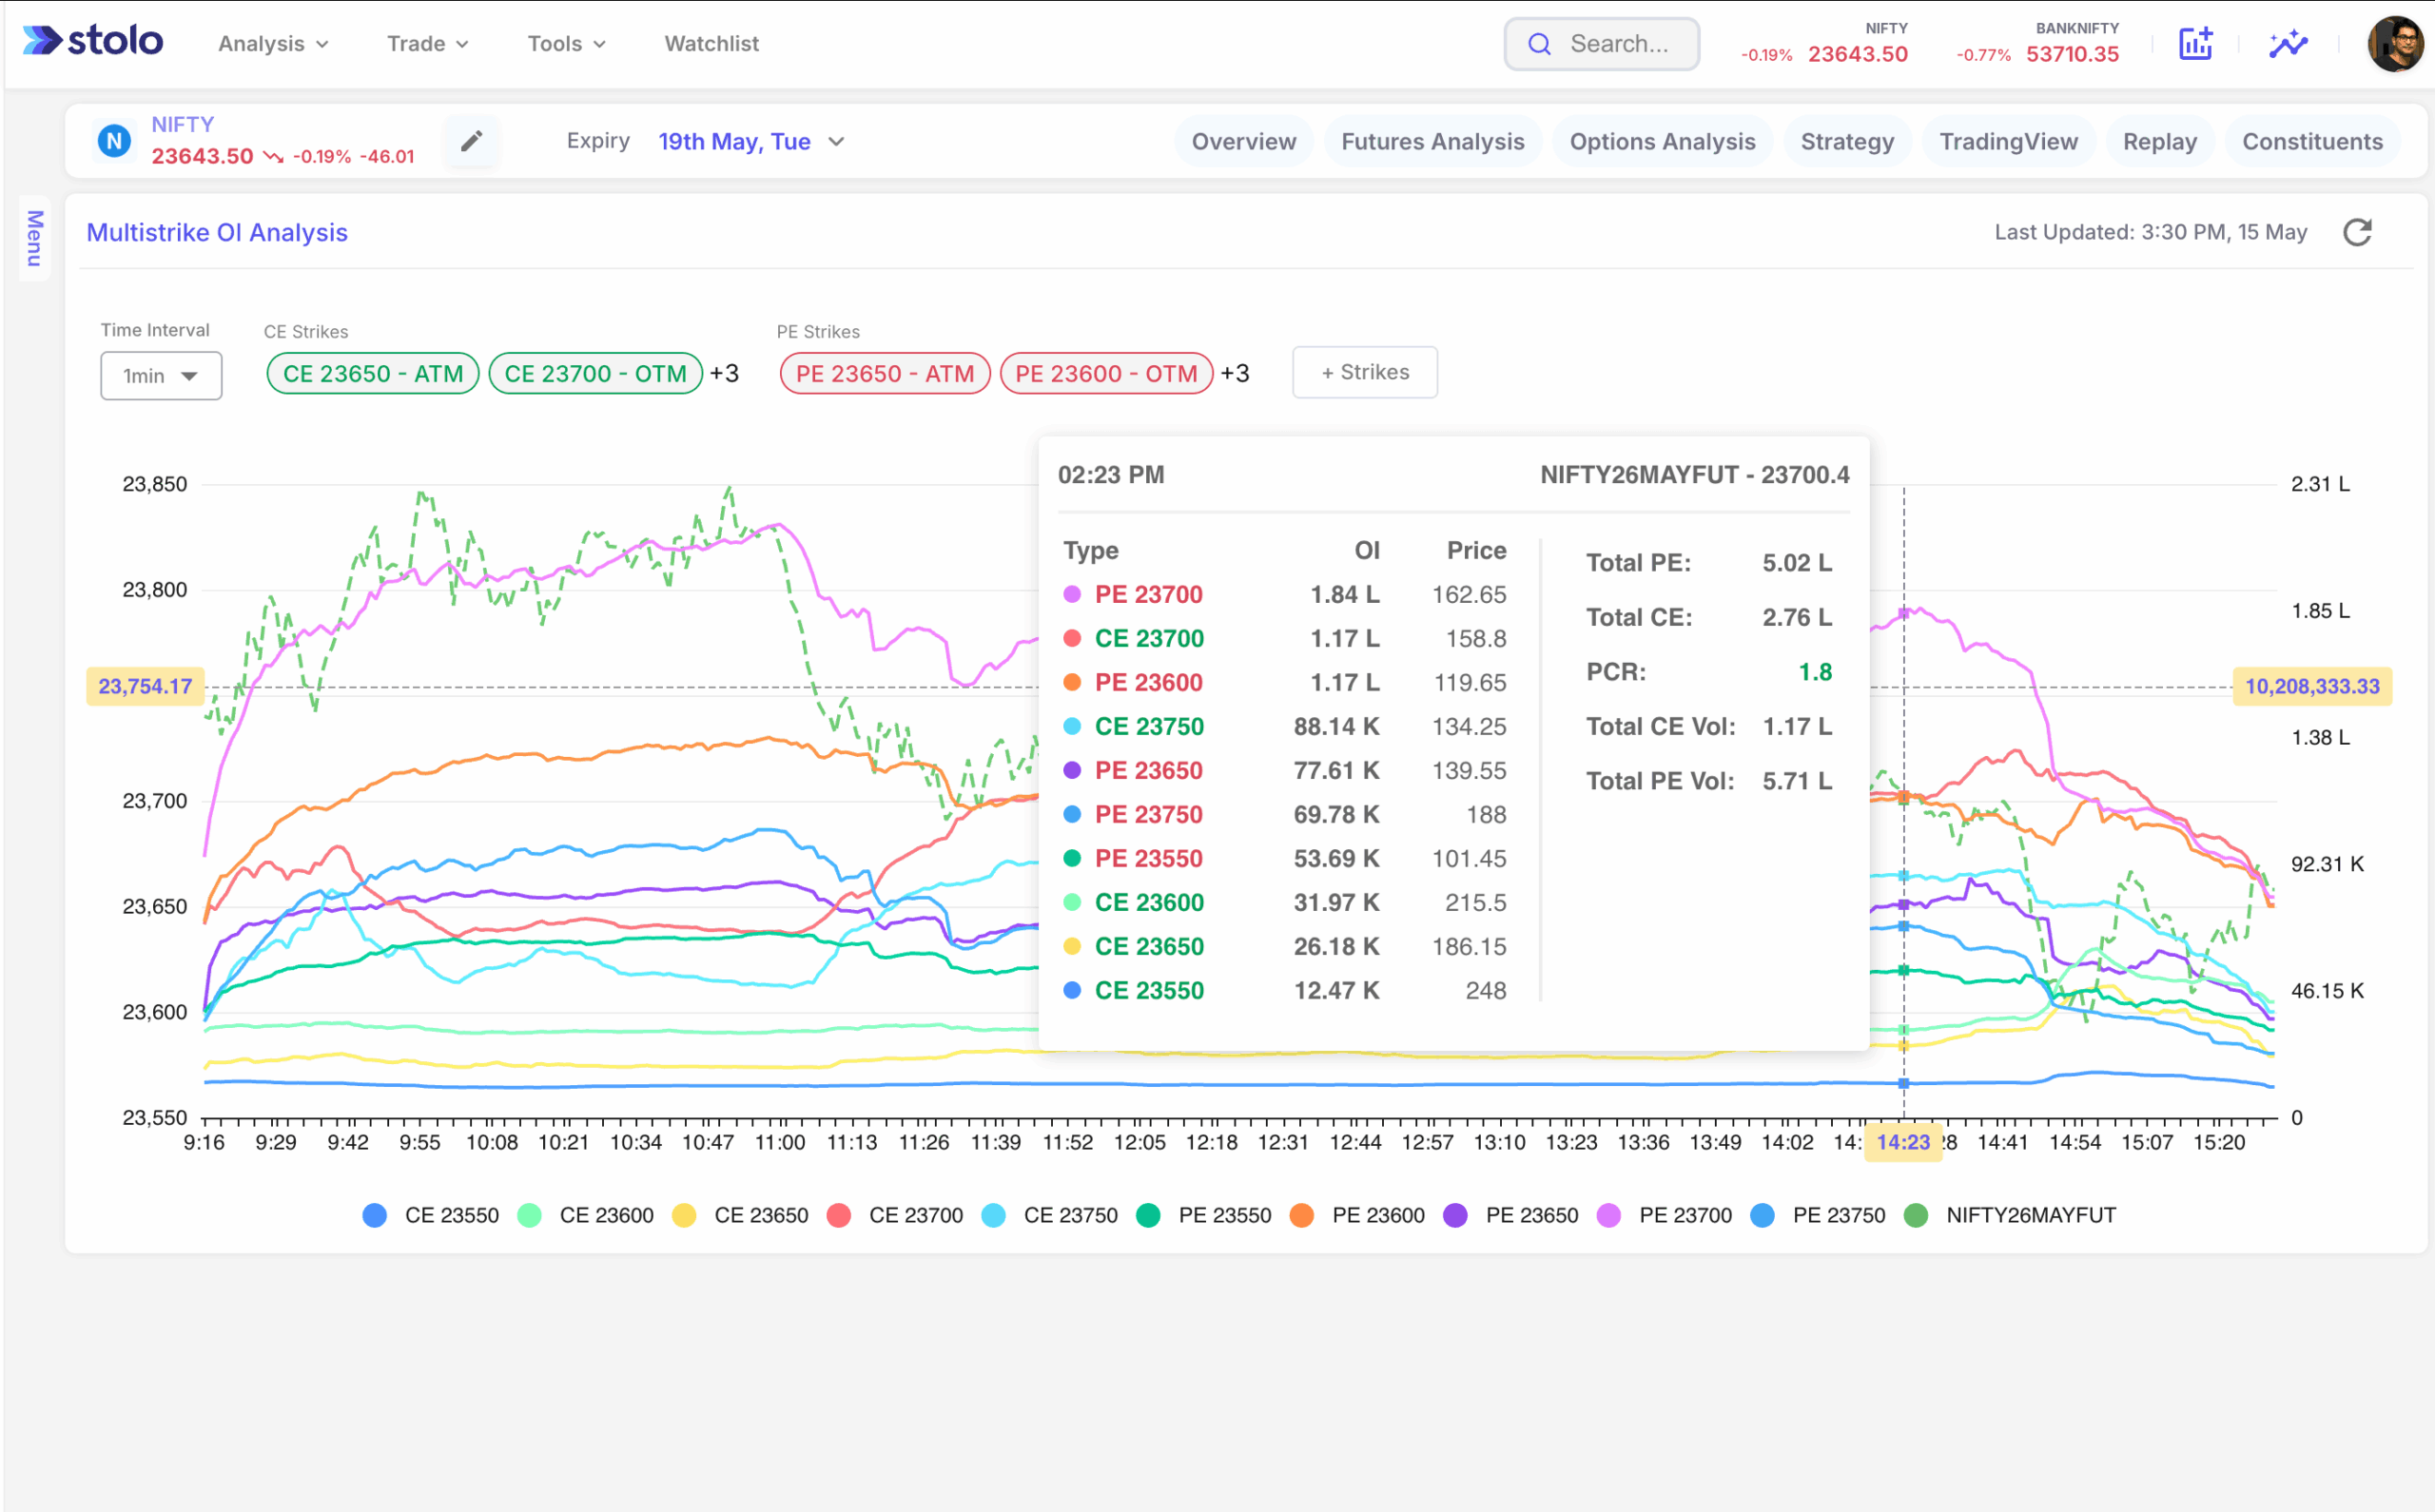
Task: Click the NIFTY26MAYFUT - 23700.4 tooltip title
Action: (x=1694, y=475)
